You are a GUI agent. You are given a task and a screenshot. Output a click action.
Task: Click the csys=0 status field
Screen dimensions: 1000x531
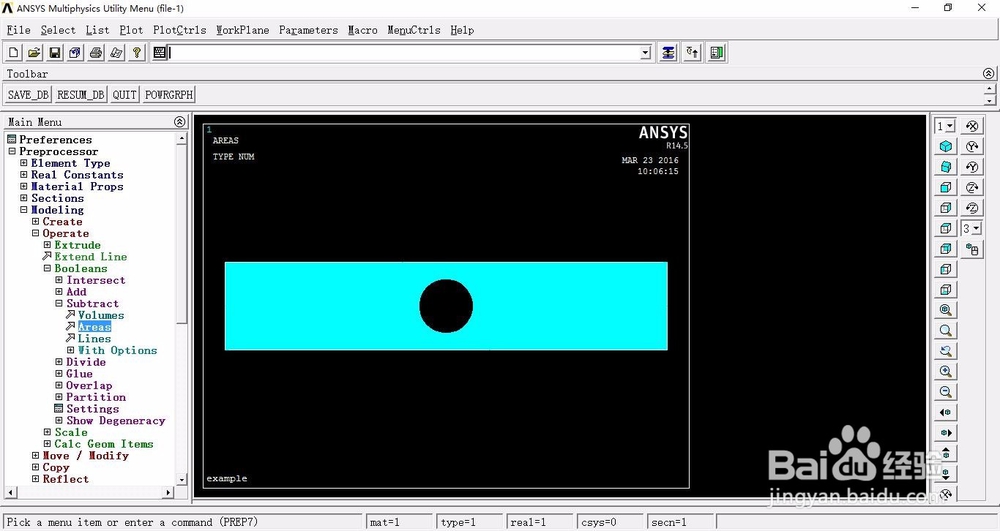[610, 522]
